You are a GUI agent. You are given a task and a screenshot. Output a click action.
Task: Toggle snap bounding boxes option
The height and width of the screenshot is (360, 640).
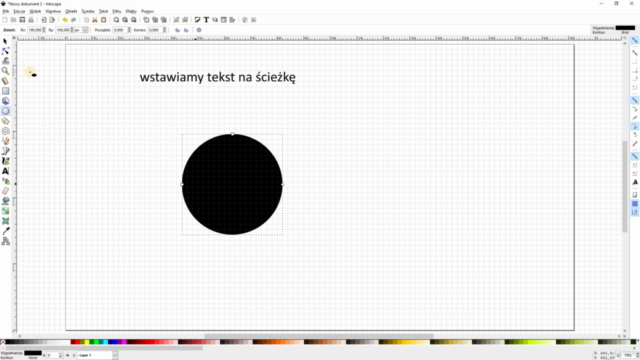point(635,53)
